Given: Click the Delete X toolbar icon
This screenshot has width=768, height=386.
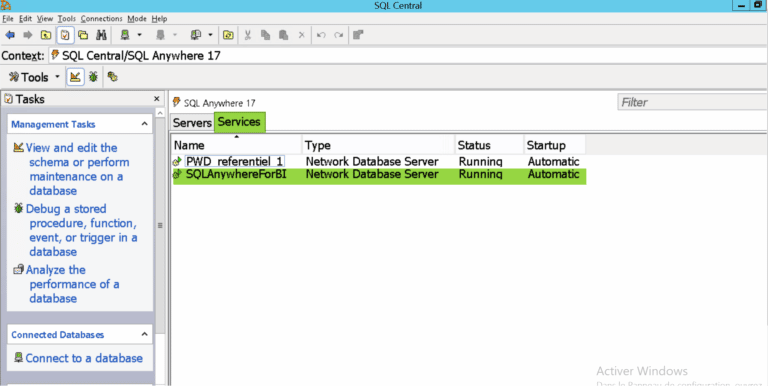Looking at the screenshot, I should 302,35.
